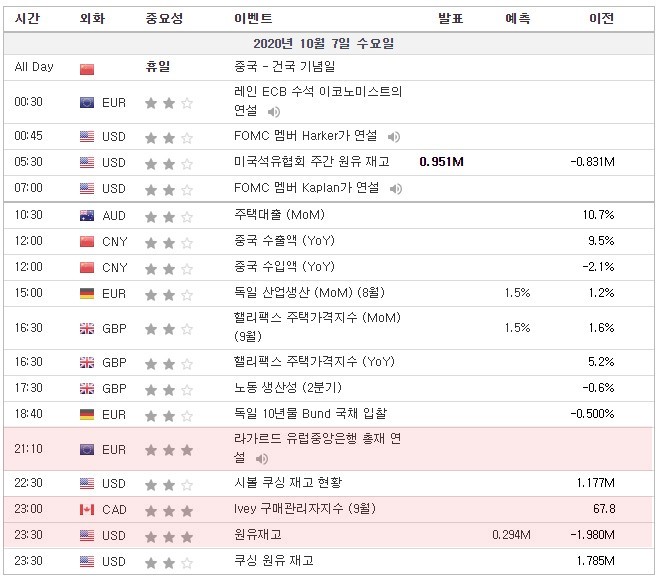Open event 노동 생산성 (2분기)
The image size is (657, 577).
pos(288,388)
